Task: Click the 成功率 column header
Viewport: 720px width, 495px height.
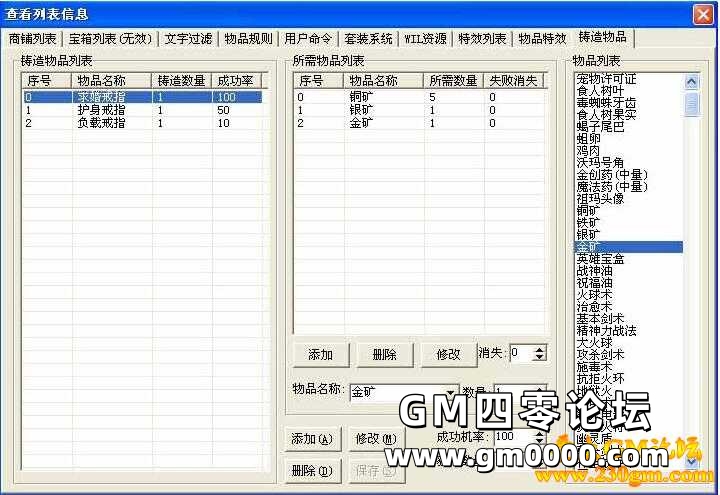Action: (237, 80)
